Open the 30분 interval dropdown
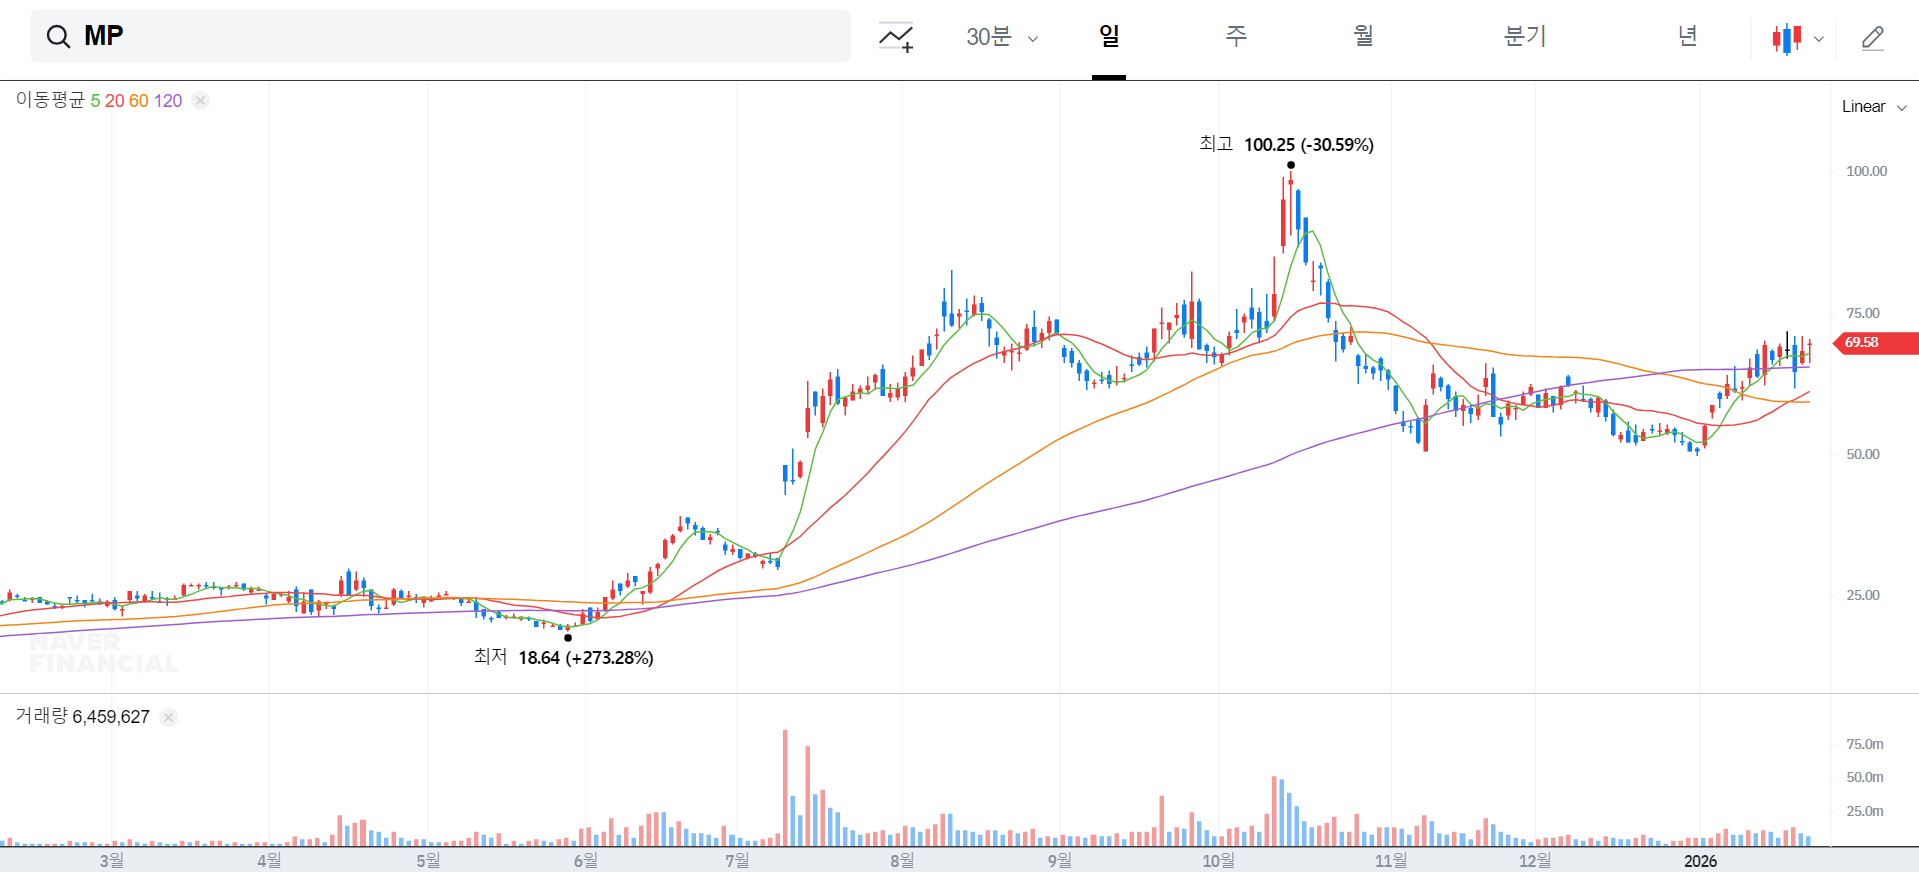Screen dimensions: 1919x872 [1002, 37]
